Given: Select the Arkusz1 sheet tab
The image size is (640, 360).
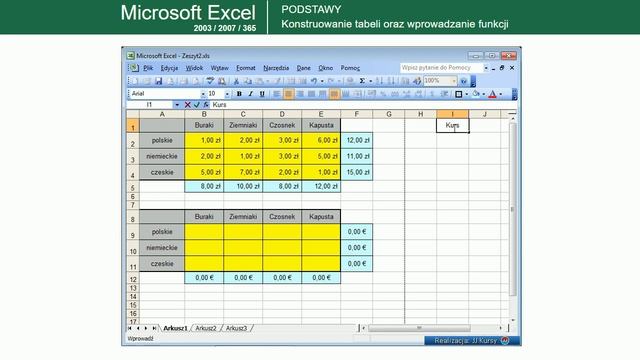Looking at the screenshot, I should [175, 328].
